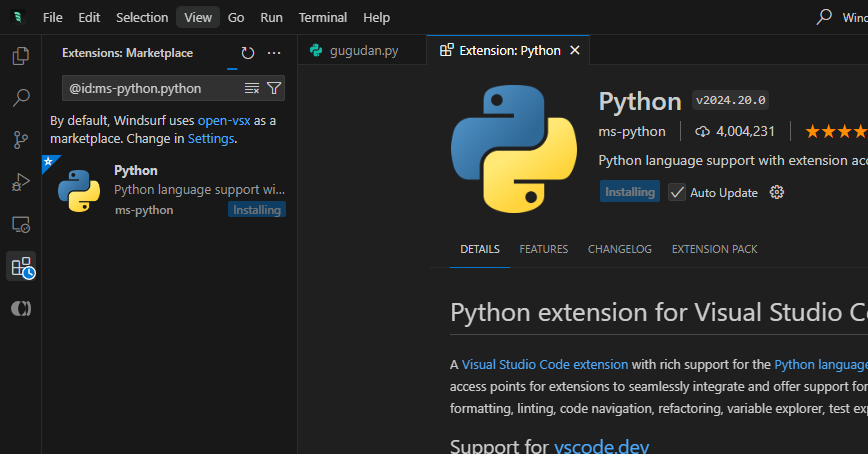Click the ms-python publisher in extension list

click(144, 210)
